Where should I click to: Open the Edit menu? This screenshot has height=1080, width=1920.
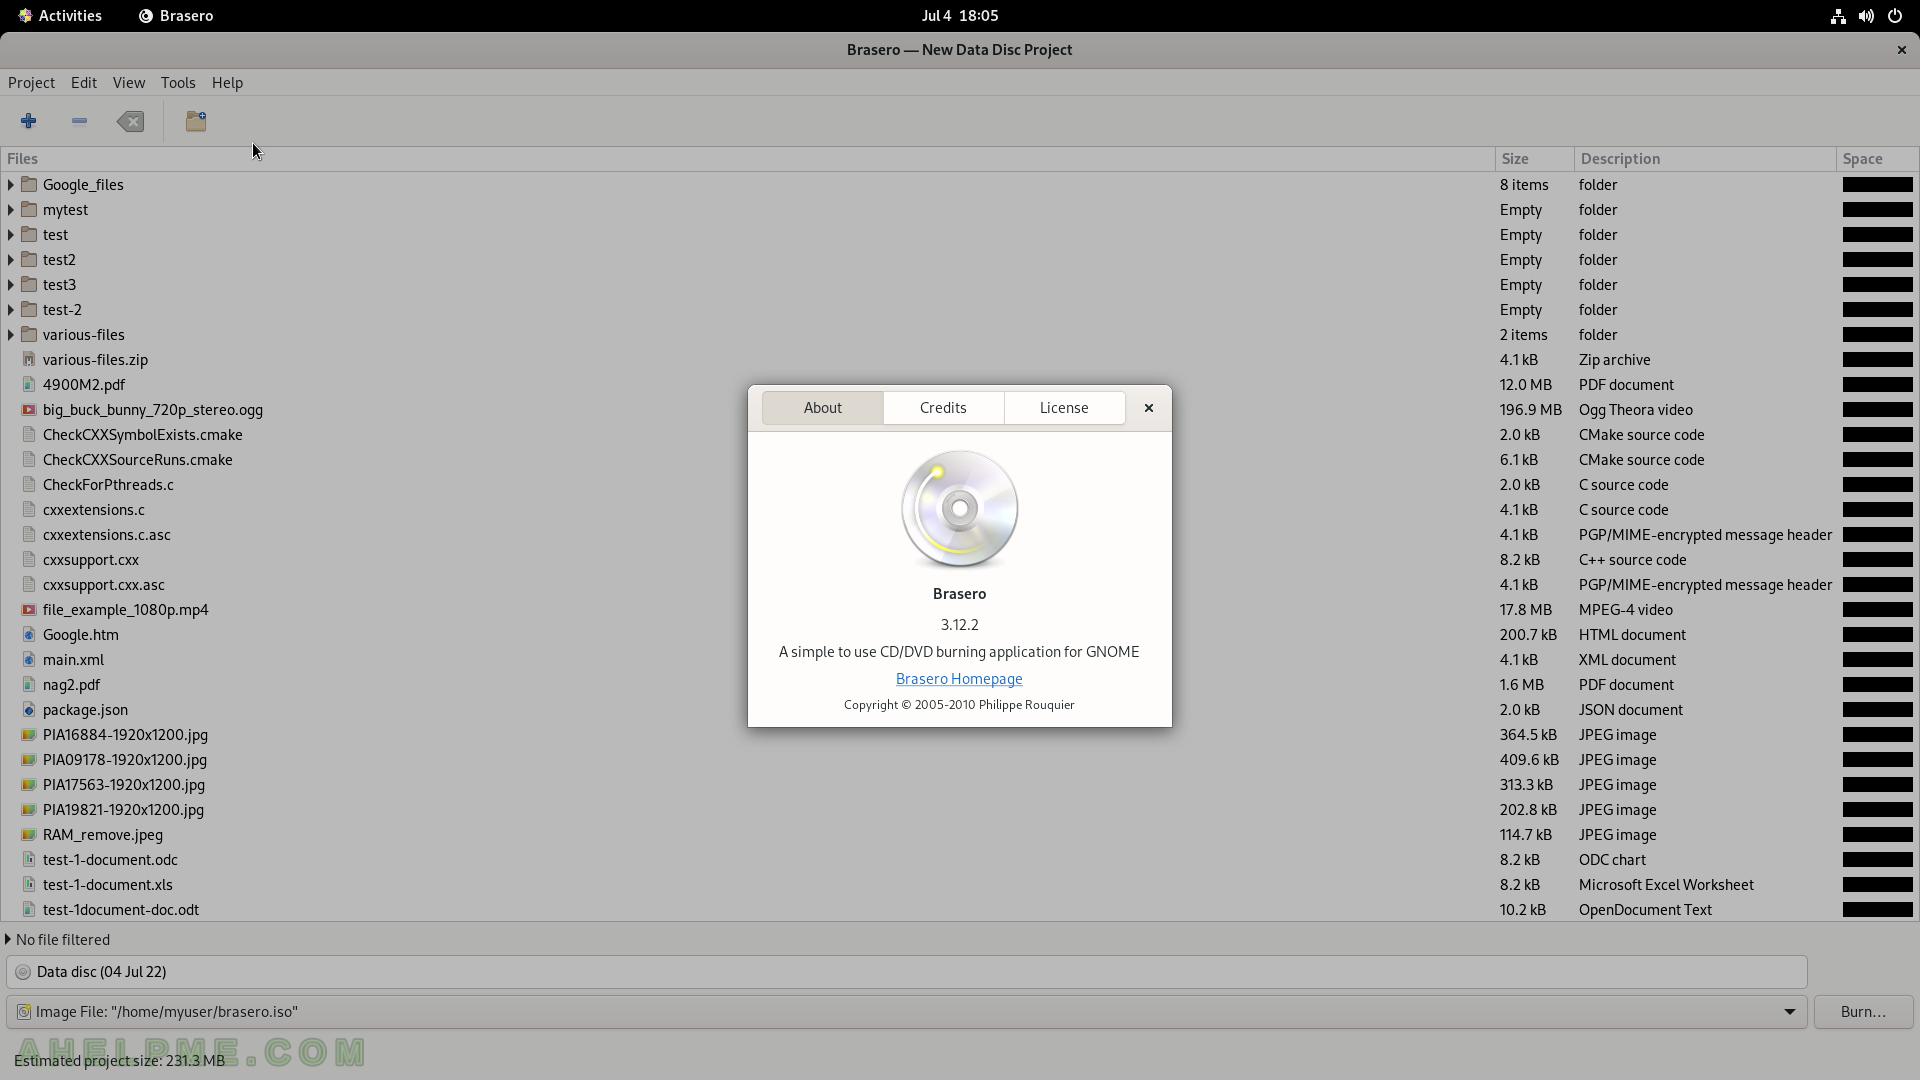[84, 82]
